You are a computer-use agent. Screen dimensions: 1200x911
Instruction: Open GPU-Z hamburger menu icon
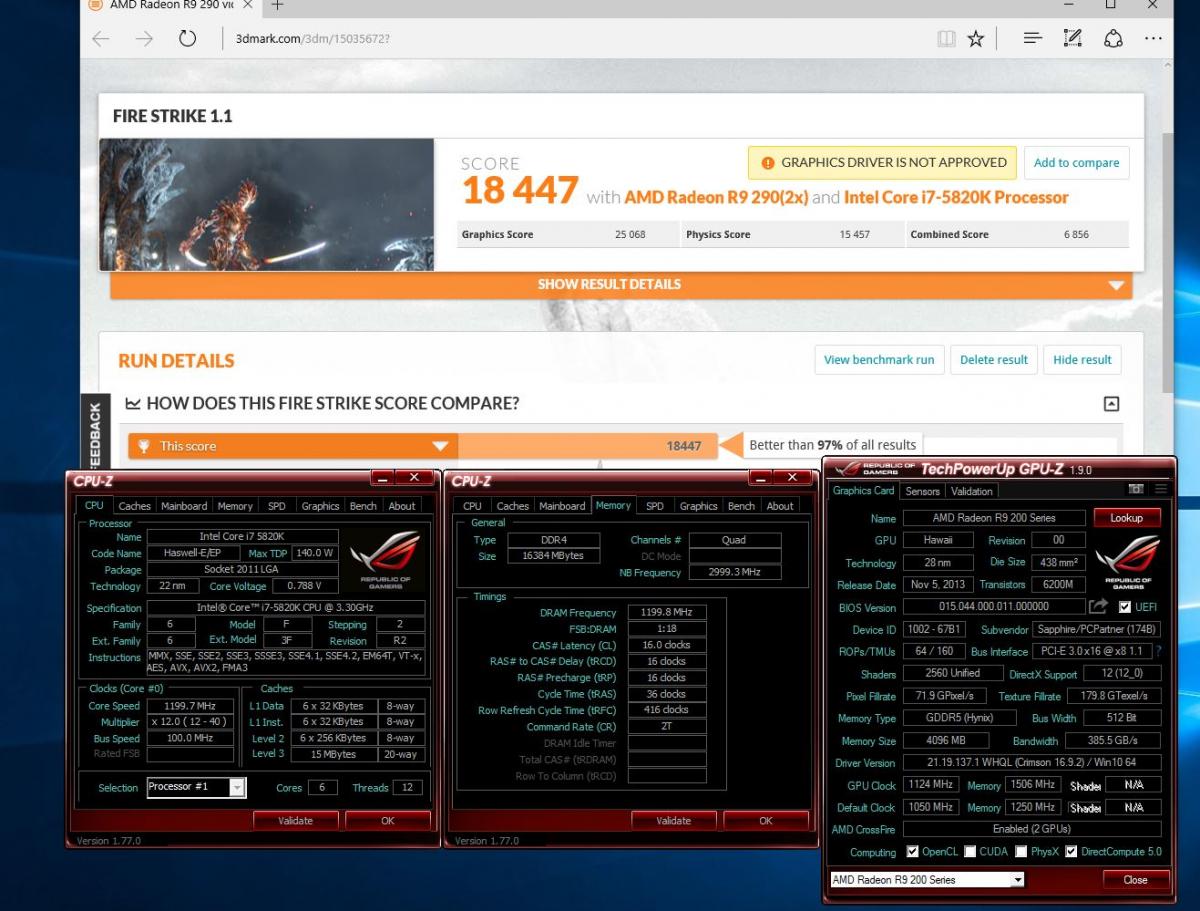pyautogui.click(x=1161, y=489)
